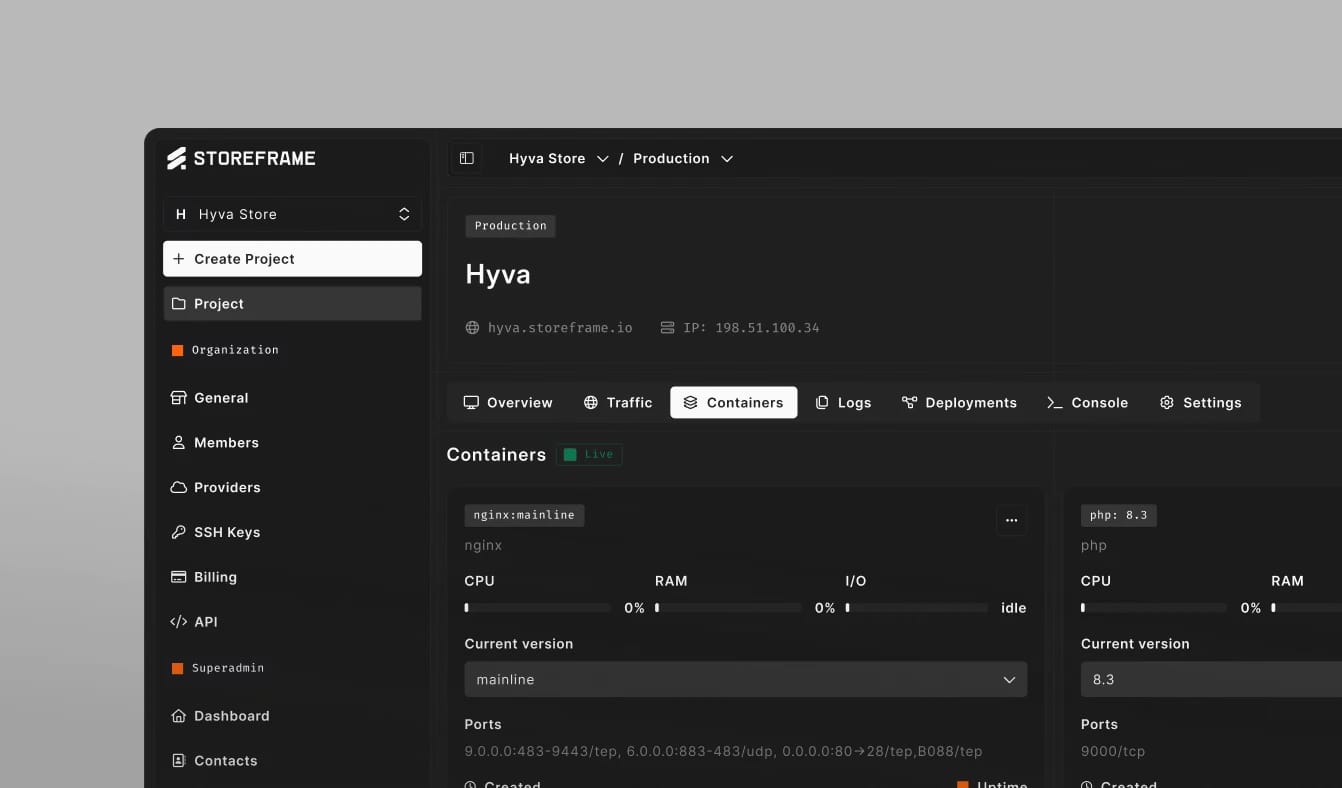Click the Members person icon

click(x=179, y=442)
